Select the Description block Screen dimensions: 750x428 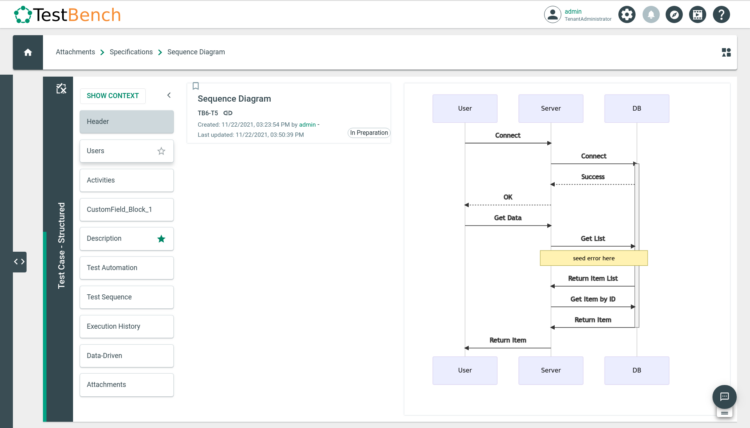tap(127, 239)
